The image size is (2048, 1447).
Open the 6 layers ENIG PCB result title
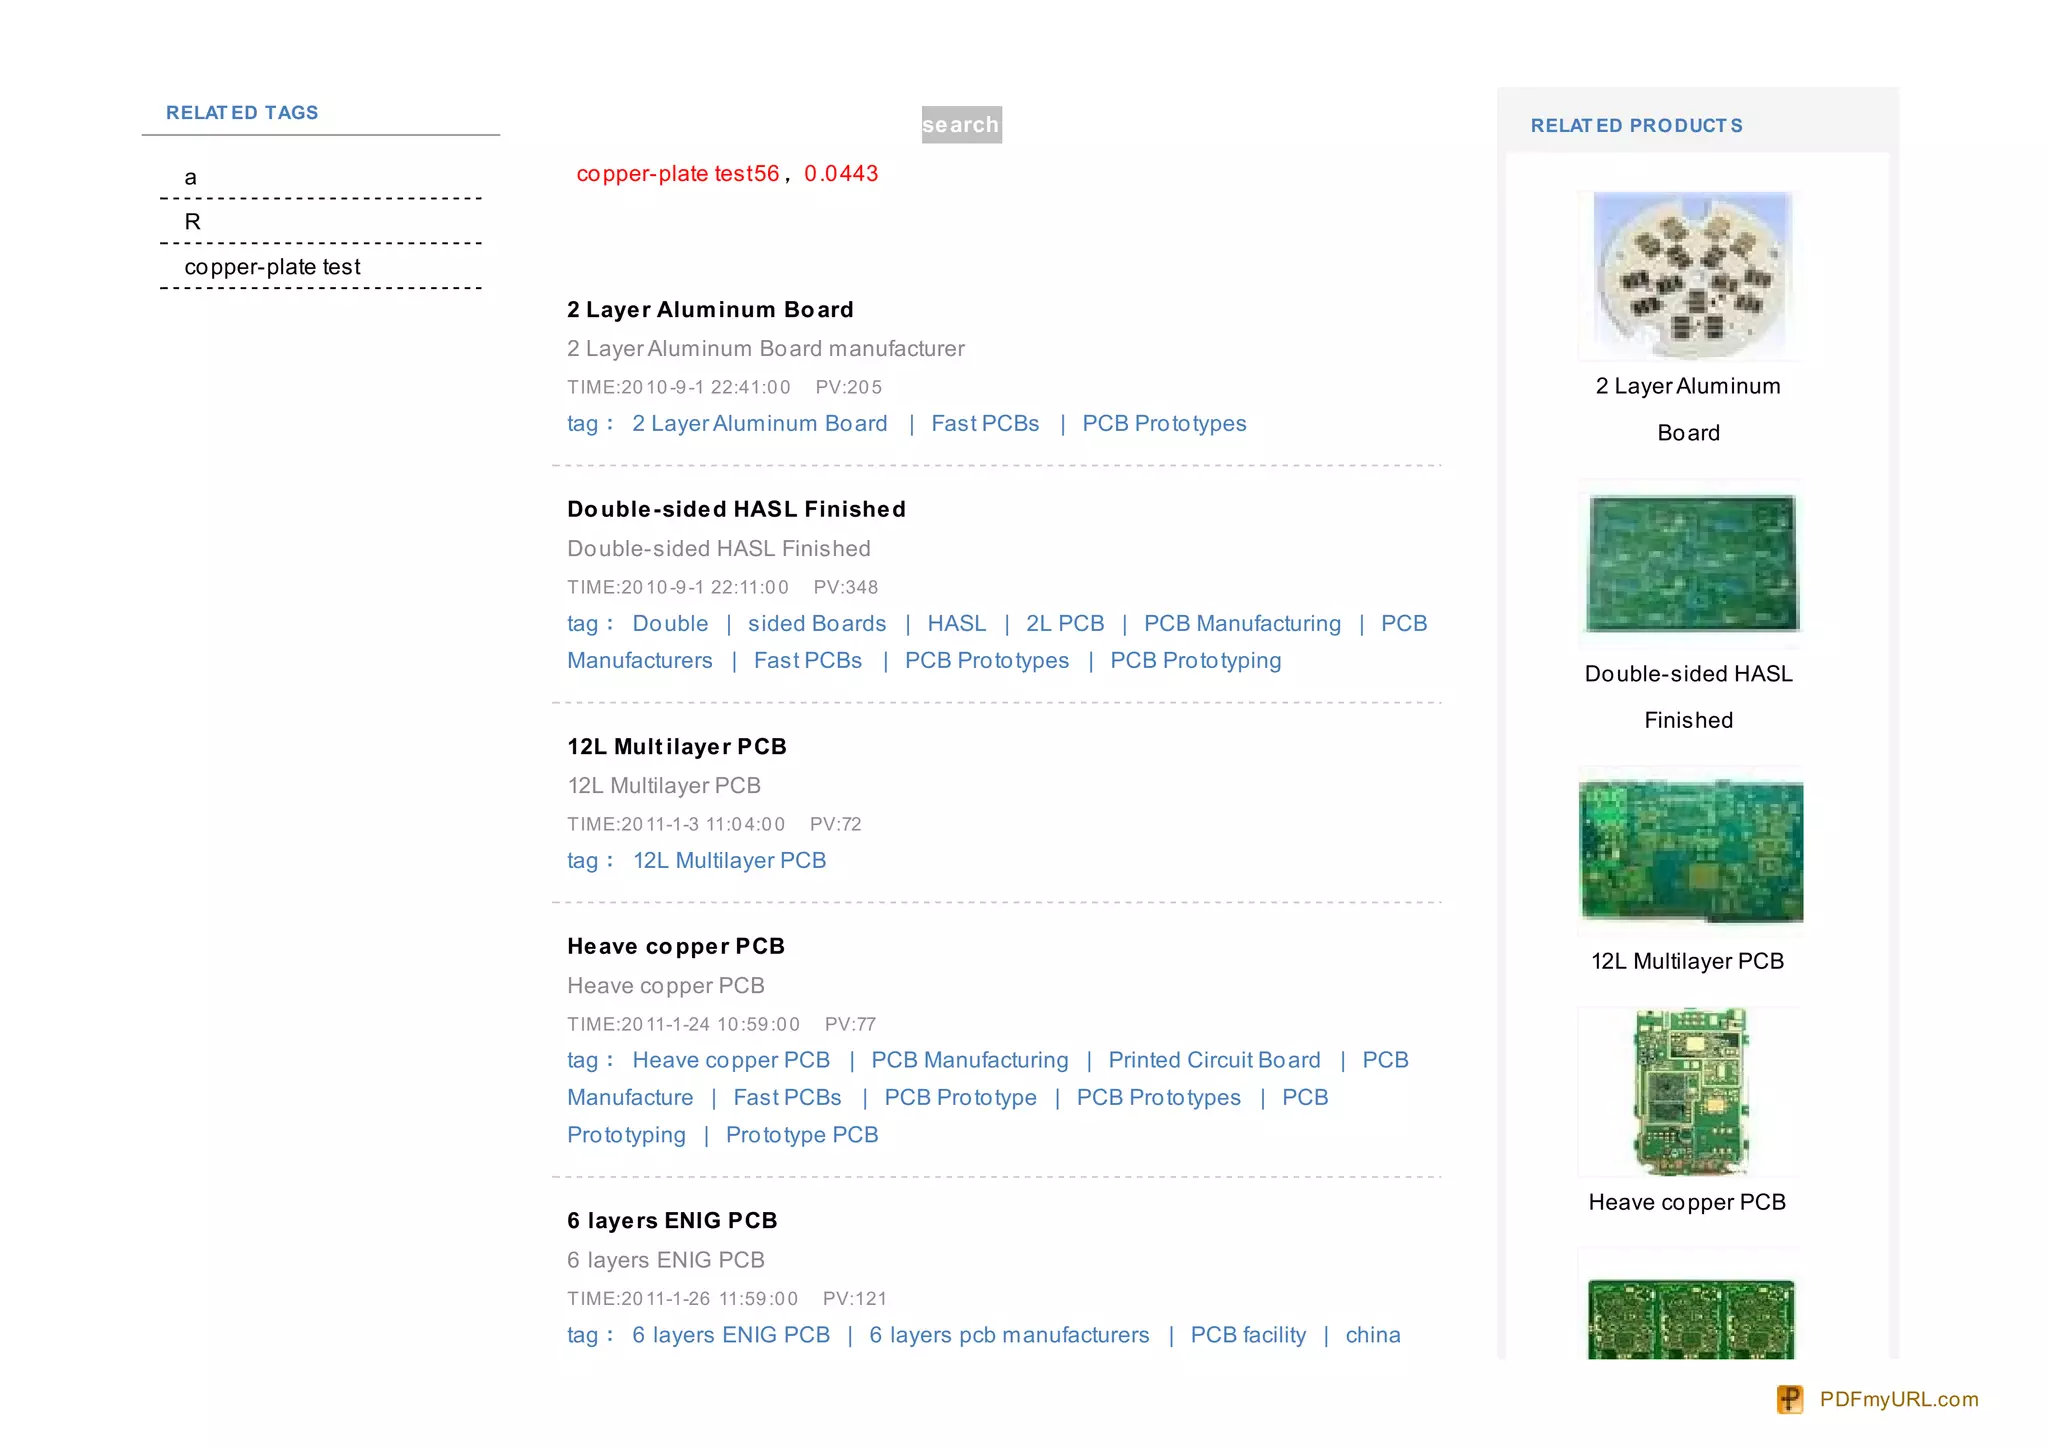pos(672,1221)
